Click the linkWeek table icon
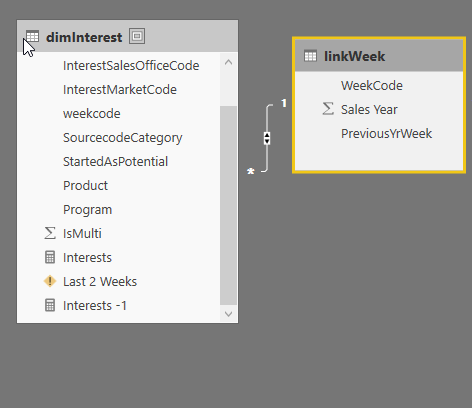Viewport: 472px width, 408px height. pyautogui.click(x=310, y=56)
